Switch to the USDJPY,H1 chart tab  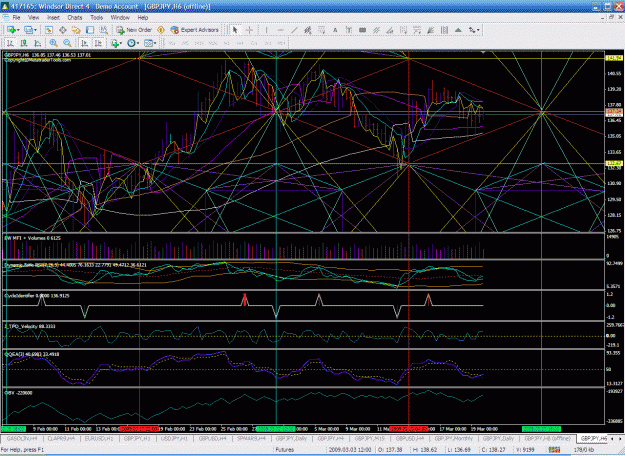click(x=174, y=438)
